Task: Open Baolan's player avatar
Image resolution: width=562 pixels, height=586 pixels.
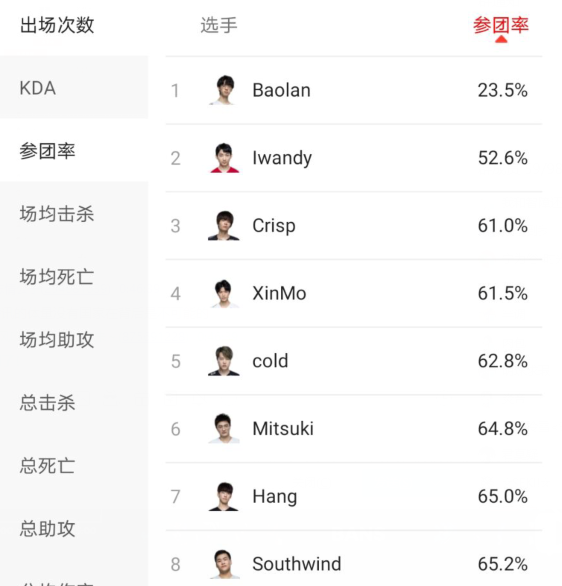Action: [x=224, y=90]
